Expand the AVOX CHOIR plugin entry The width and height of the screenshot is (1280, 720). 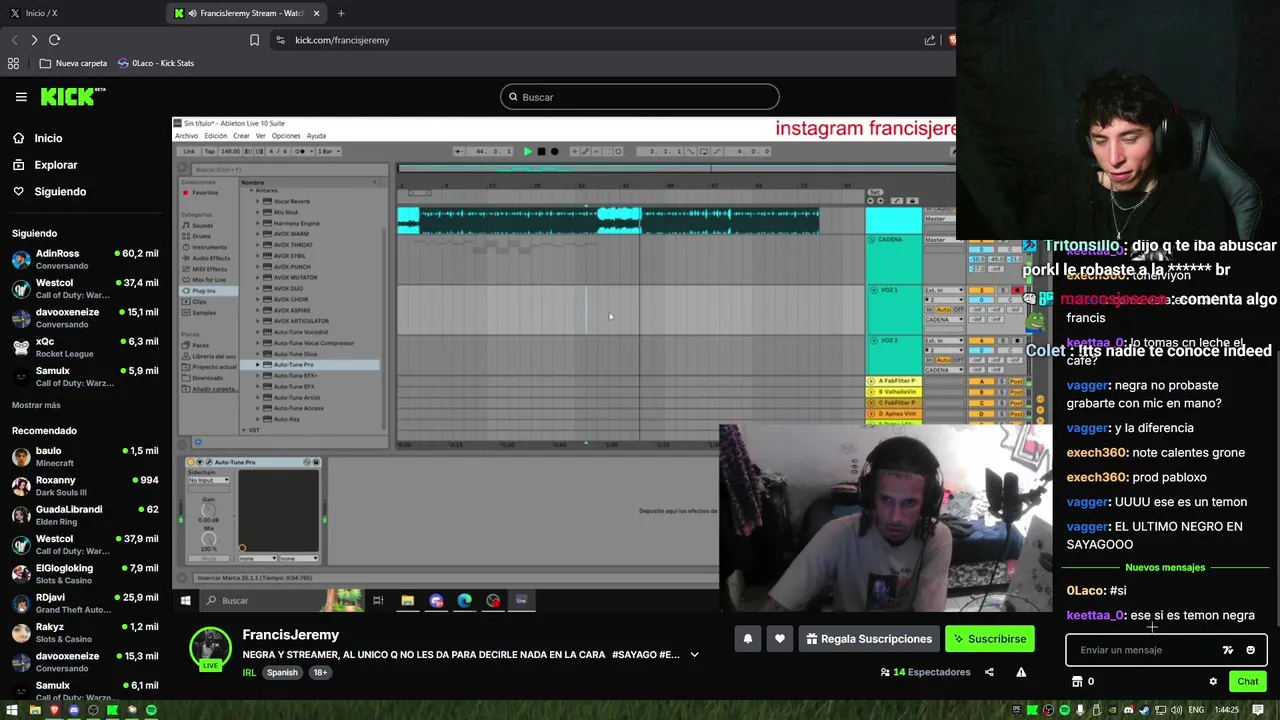coord(257,299)
